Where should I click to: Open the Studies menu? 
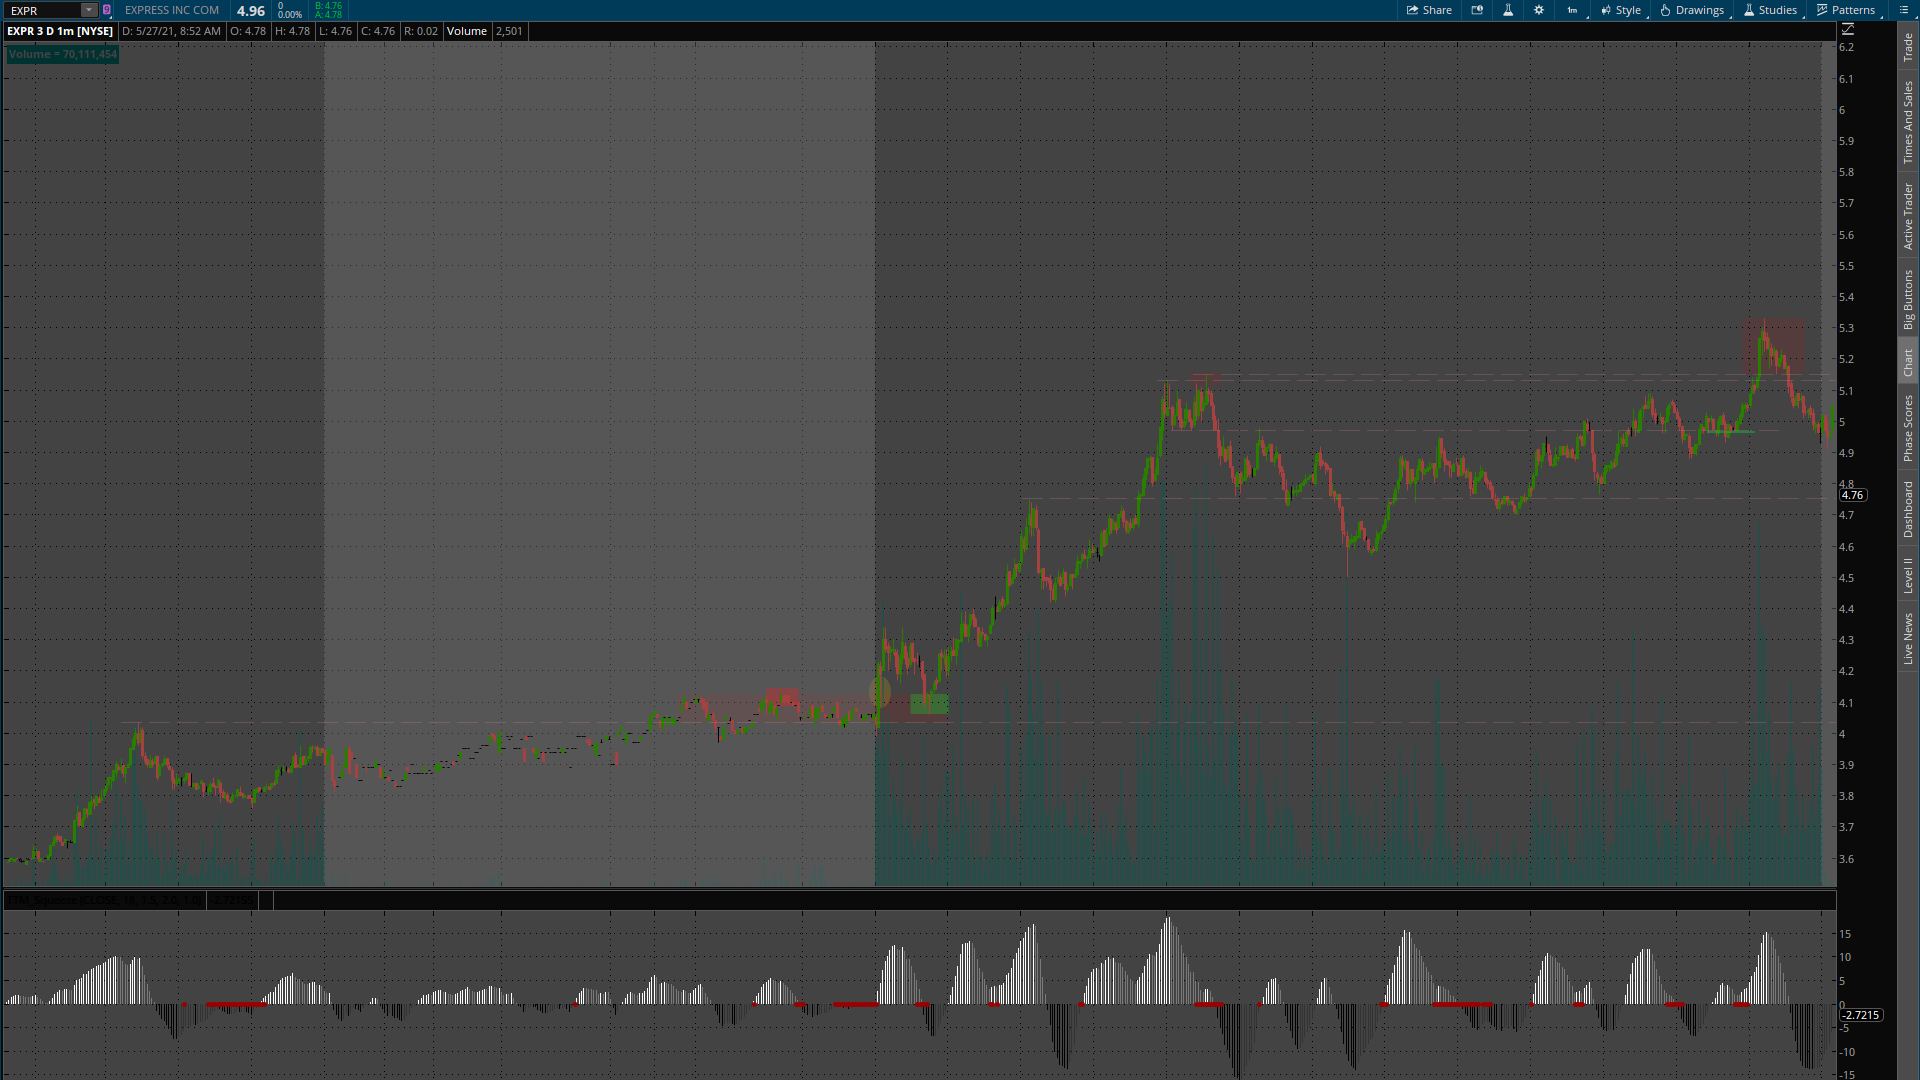[x=1770, y=10]
